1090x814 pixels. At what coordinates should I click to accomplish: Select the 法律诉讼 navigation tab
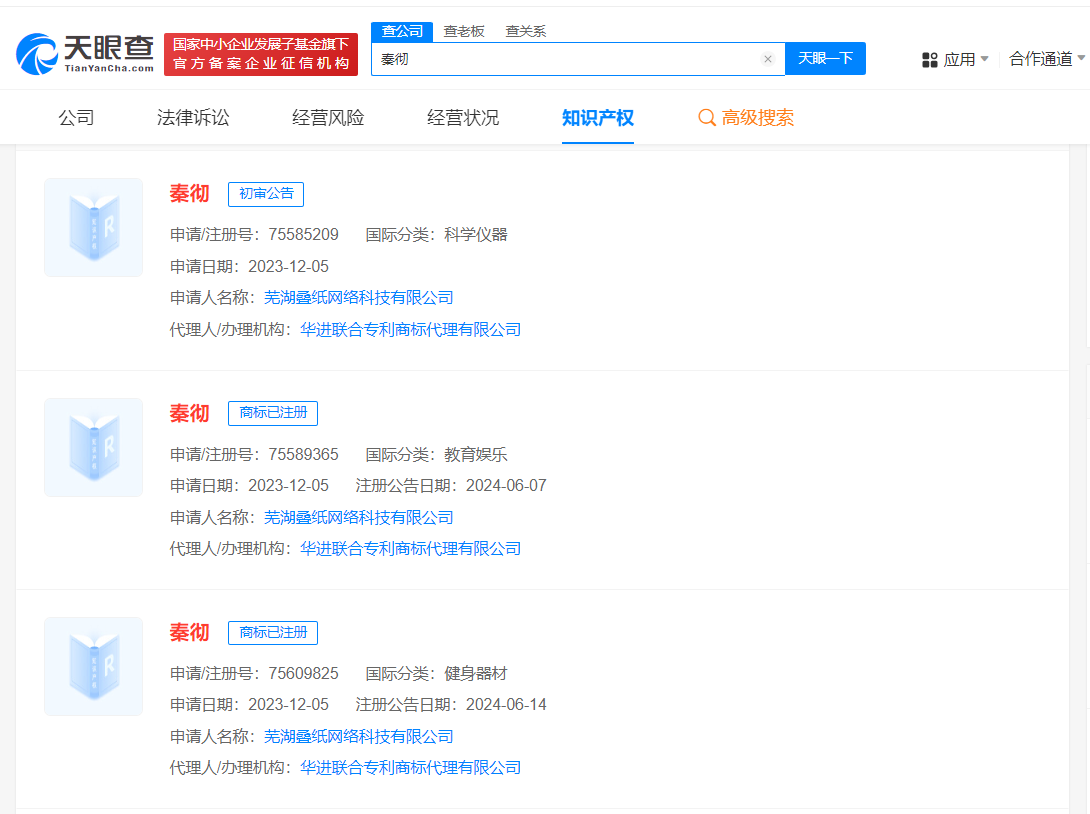193,118
